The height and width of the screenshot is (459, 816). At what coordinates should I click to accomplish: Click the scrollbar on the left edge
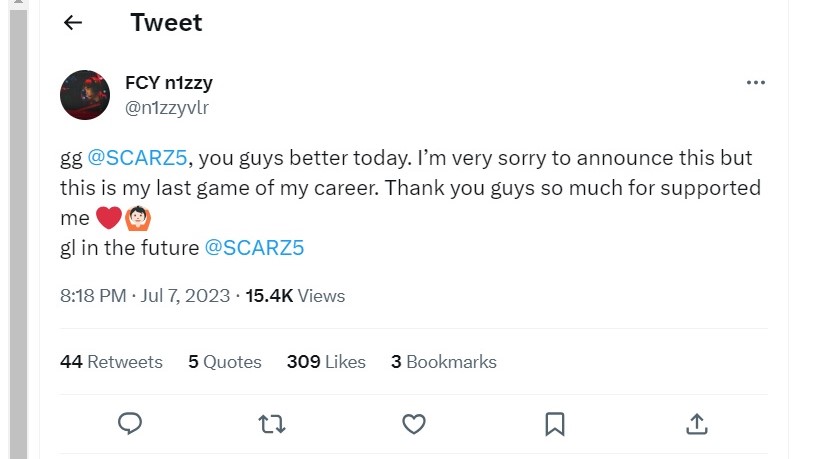click(x=17, y=230)
